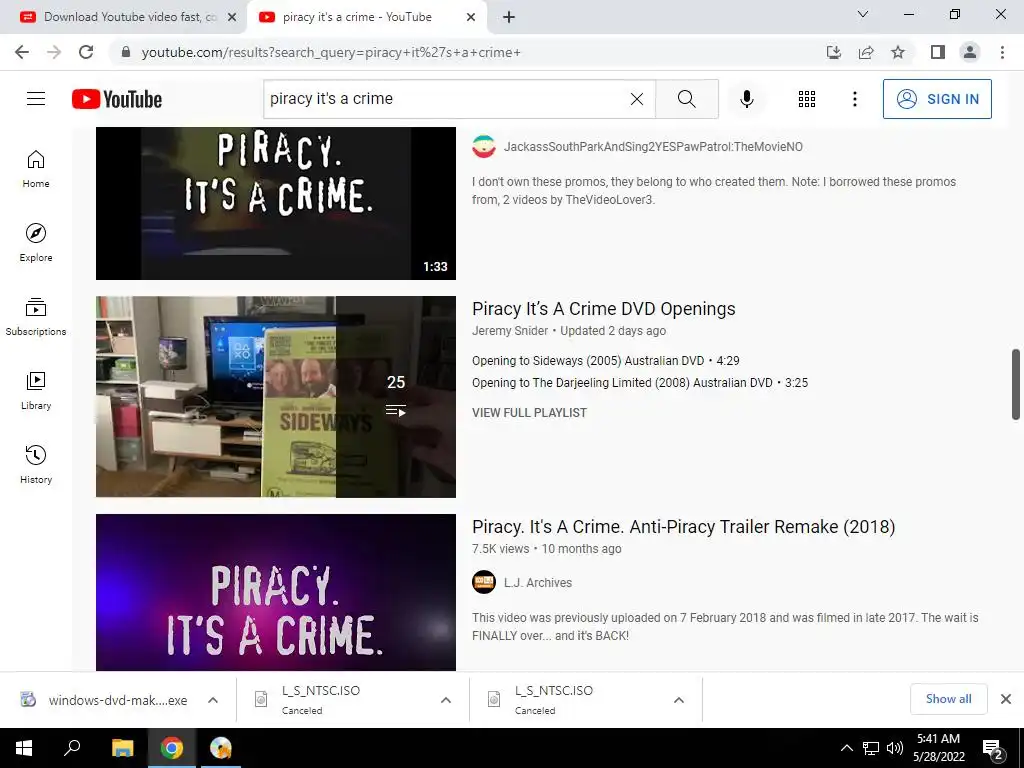Click the address bar URL
1024x768 pixels.
click(330, 52)
